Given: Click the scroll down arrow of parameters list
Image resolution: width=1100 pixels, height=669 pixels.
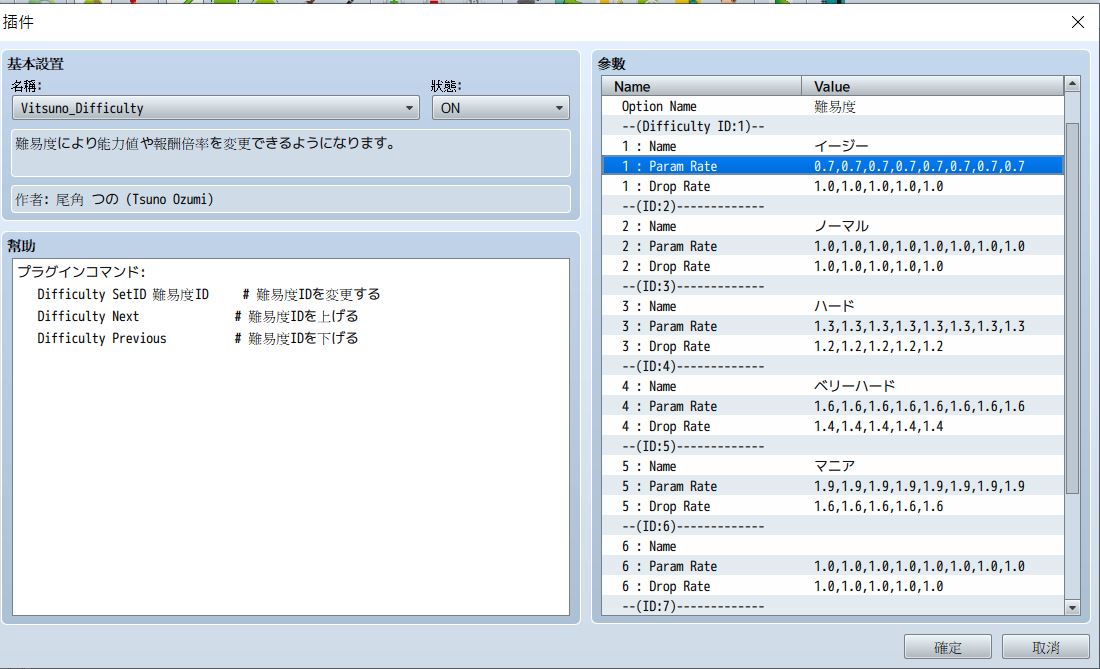Looking at the screenshot, I should (x=1072, y=608).
